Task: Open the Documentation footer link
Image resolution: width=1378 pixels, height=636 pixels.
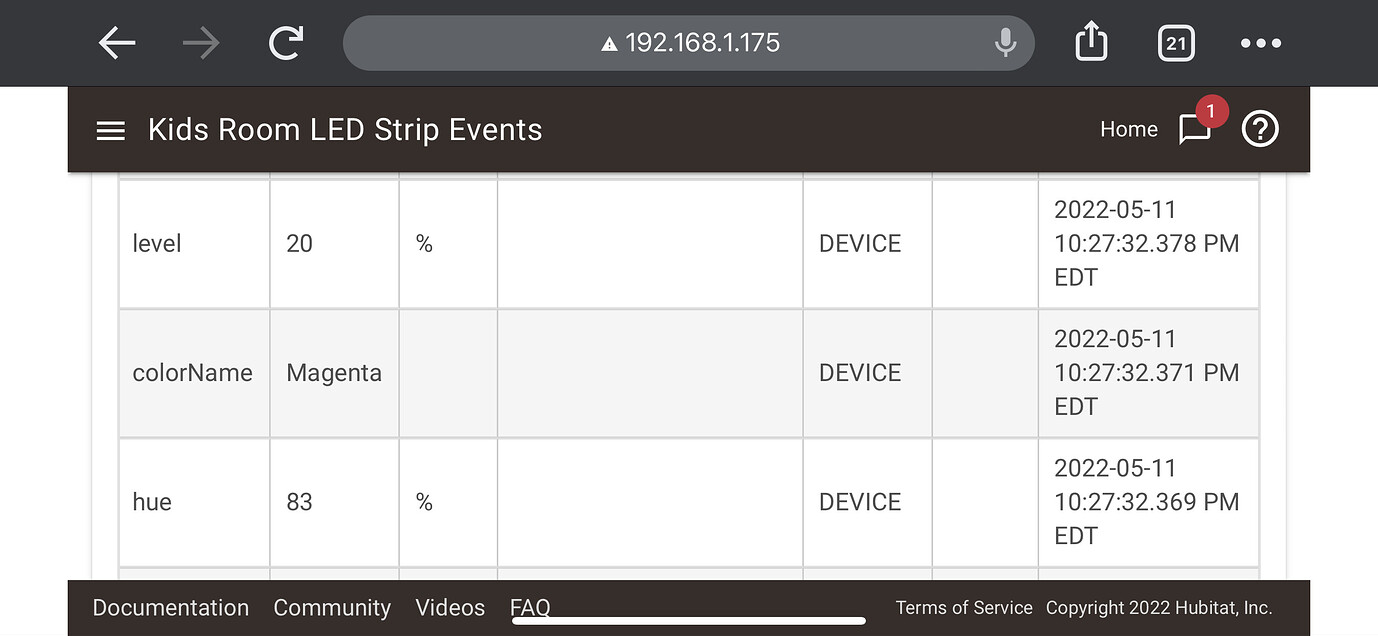Action: (170, 608)
